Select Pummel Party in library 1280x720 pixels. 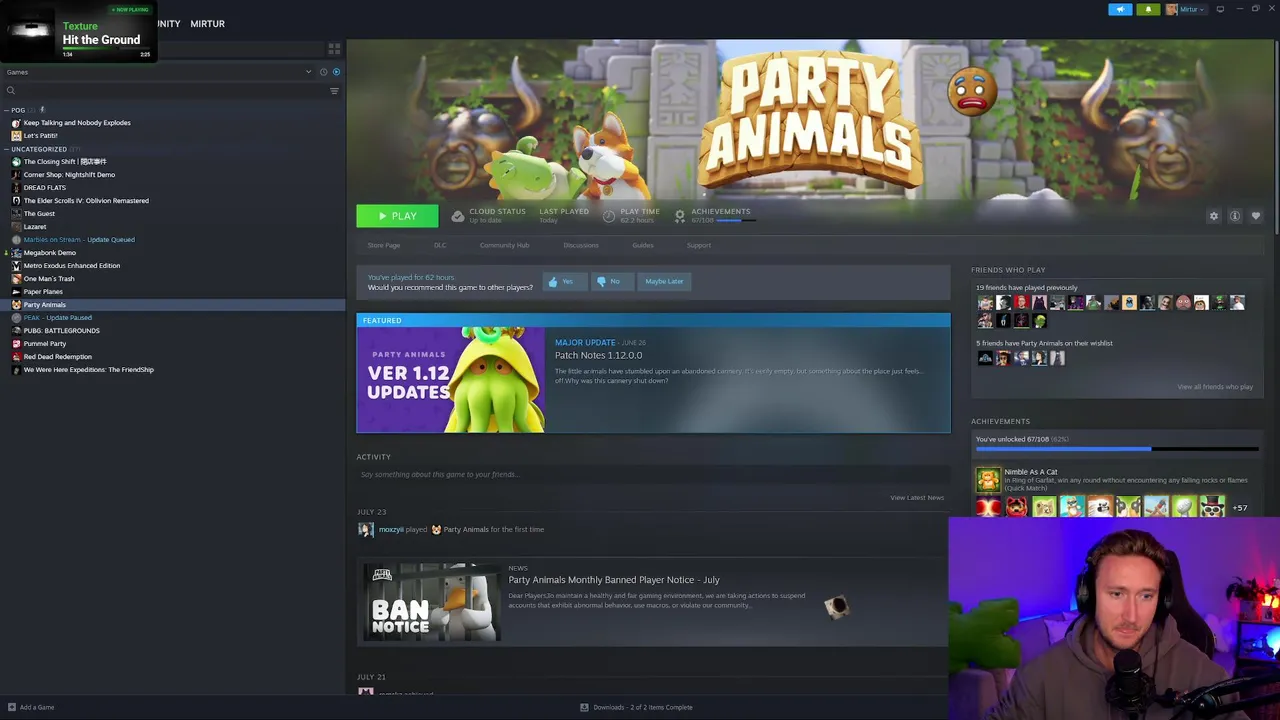point(44,344)
